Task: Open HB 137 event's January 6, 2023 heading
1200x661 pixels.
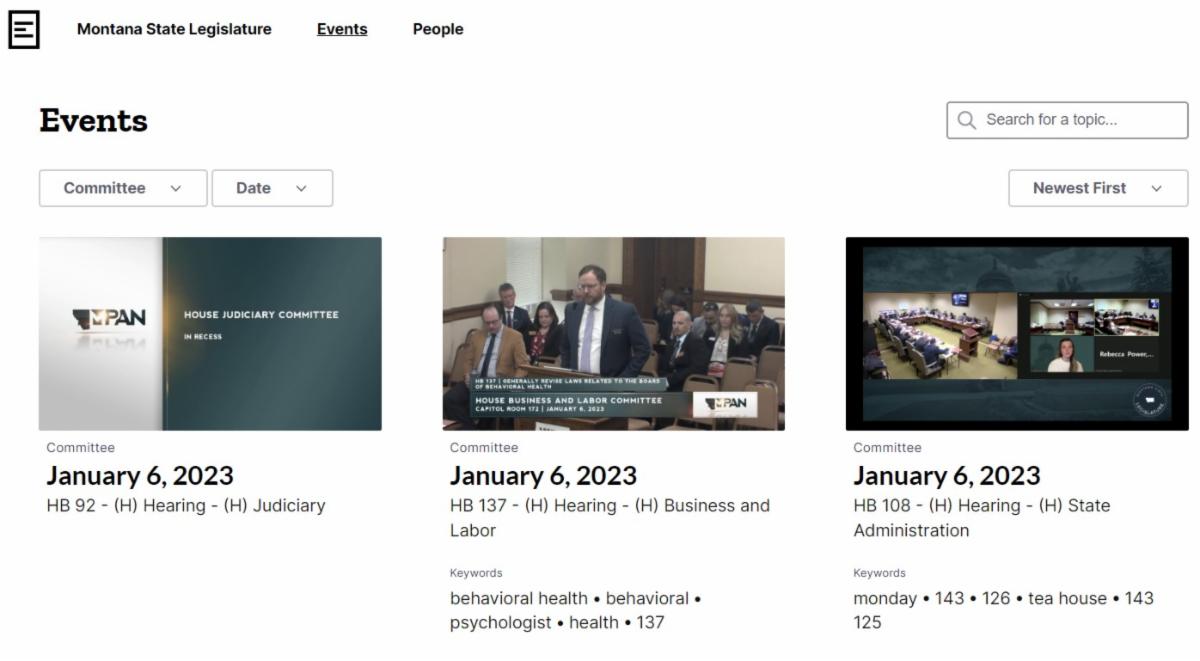Action: point(543,476)
